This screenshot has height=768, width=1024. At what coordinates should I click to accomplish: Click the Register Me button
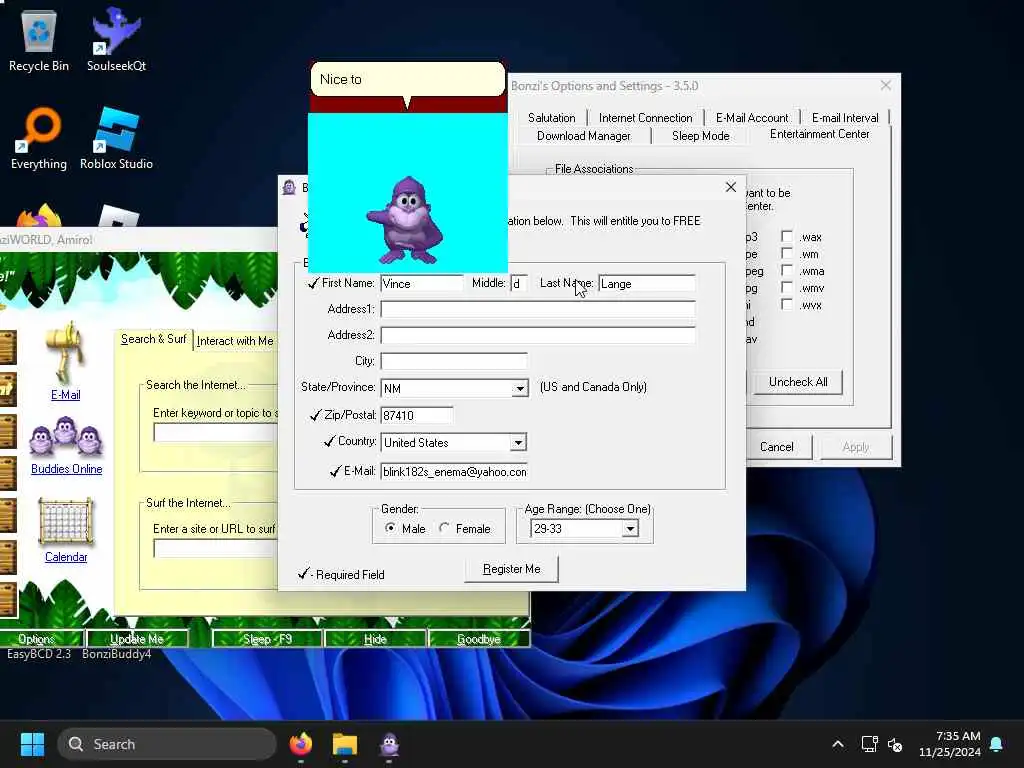coord(511,569)
